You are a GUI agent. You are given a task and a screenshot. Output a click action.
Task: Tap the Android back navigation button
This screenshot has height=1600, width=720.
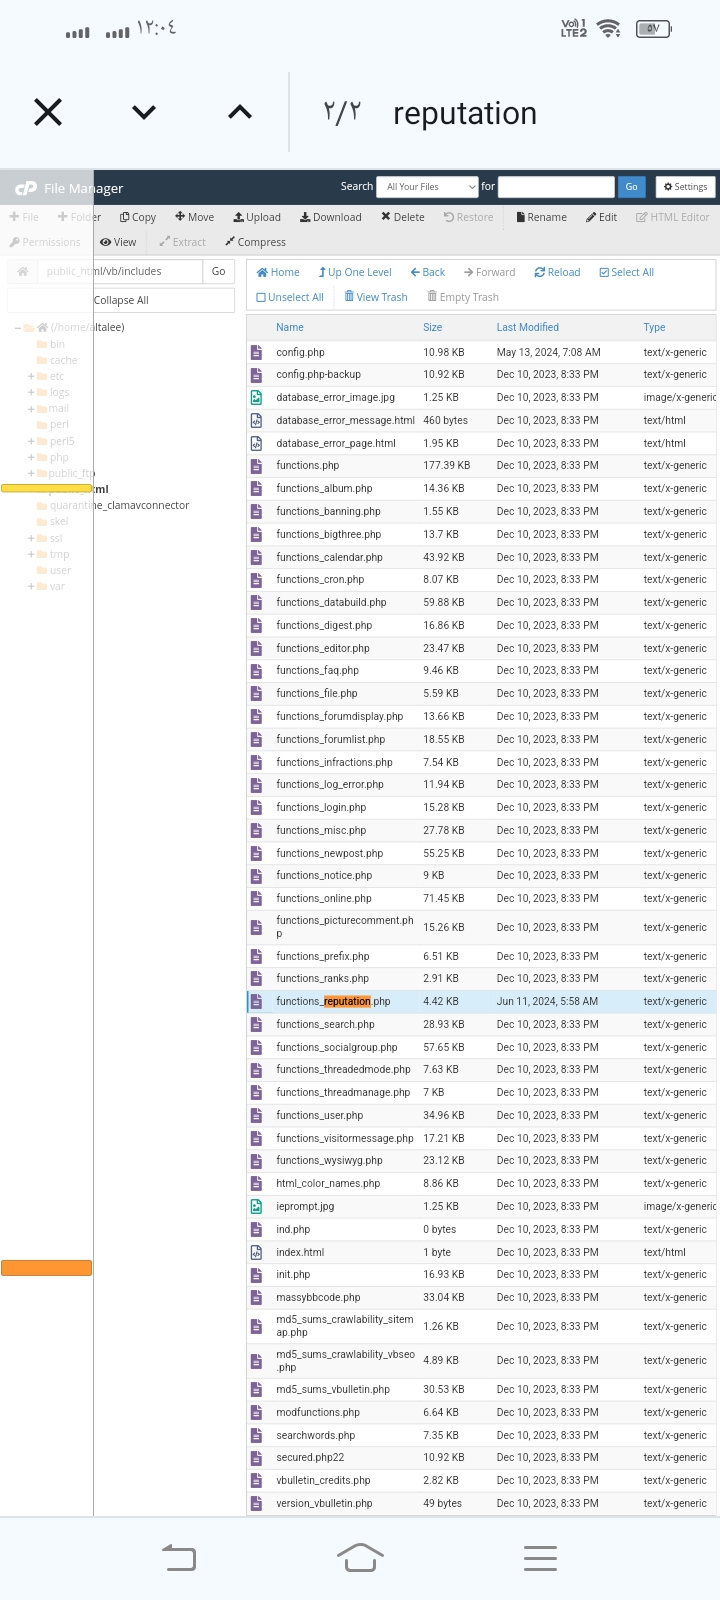(179, 1557)
